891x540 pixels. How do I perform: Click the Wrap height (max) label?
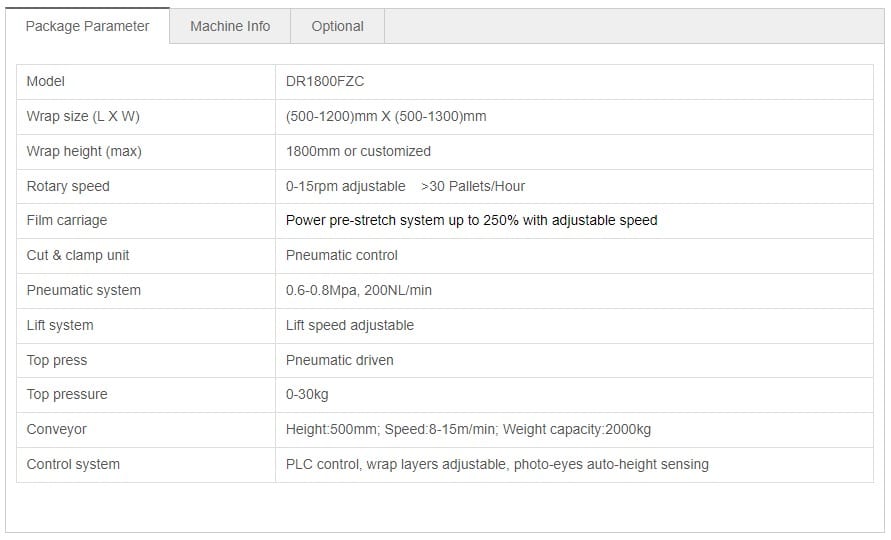[84, 151]
